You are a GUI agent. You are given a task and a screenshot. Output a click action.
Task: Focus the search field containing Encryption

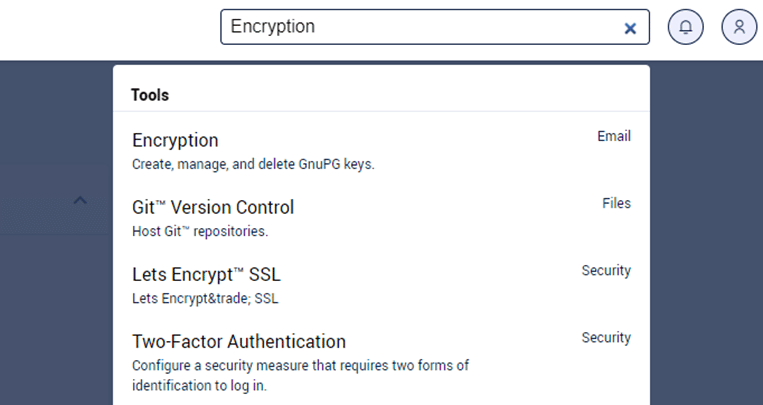[435, 27]
